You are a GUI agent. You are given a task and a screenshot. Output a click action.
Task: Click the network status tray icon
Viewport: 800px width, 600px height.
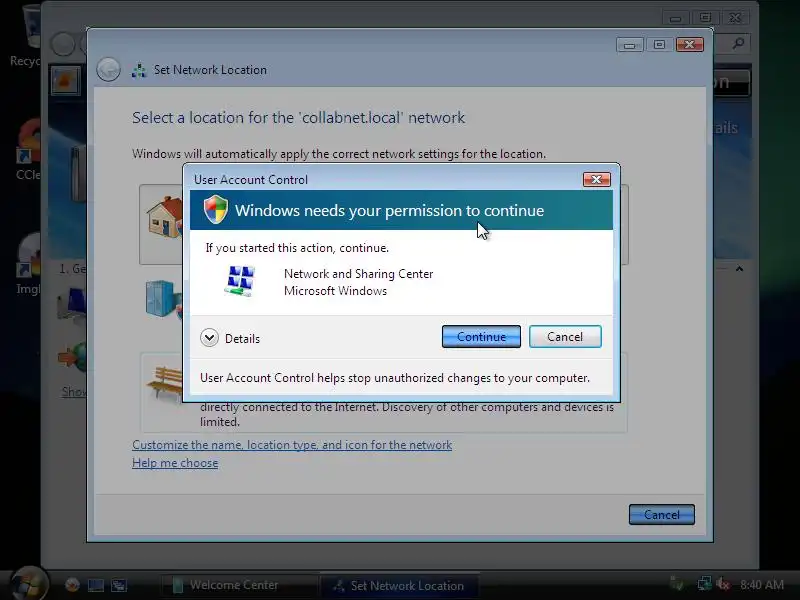pos(705,584)
